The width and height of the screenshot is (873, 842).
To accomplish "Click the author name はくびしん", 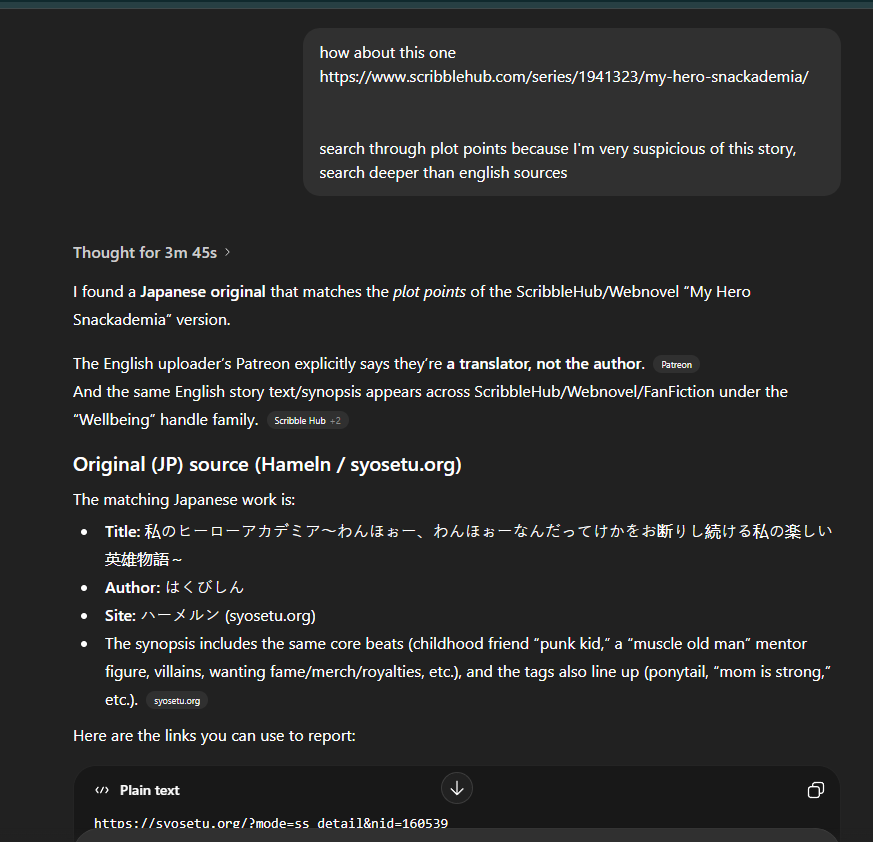I will coord(204,587).
